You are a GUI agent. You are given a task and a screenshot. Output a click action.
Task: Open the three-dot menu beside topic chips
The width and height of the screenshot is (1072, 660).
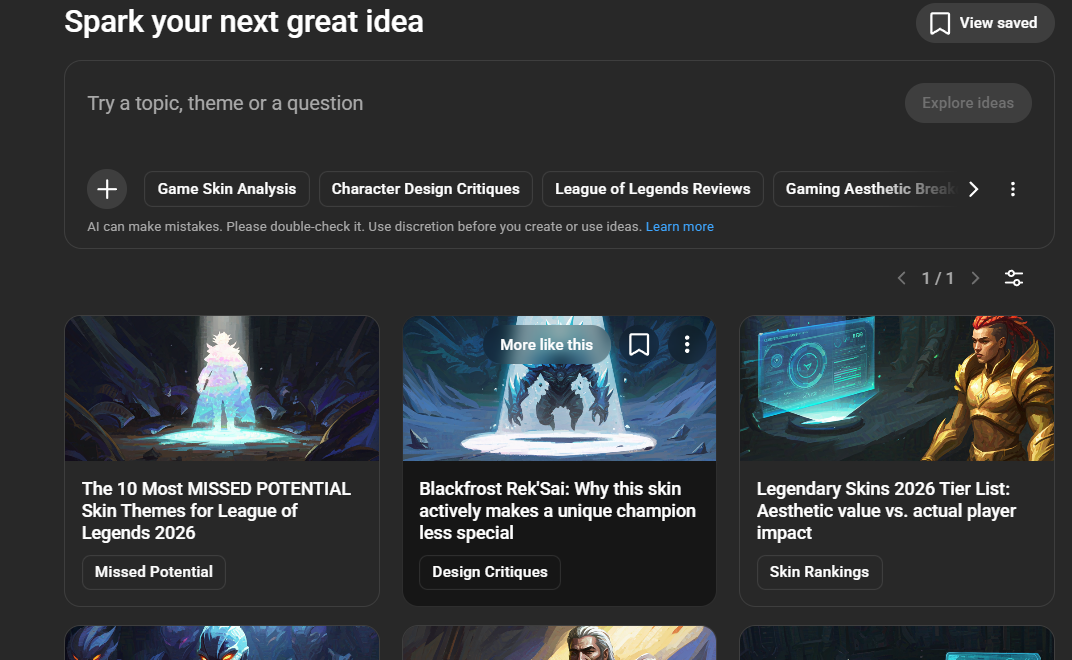pyautogui.click(x=1013, y=189)
